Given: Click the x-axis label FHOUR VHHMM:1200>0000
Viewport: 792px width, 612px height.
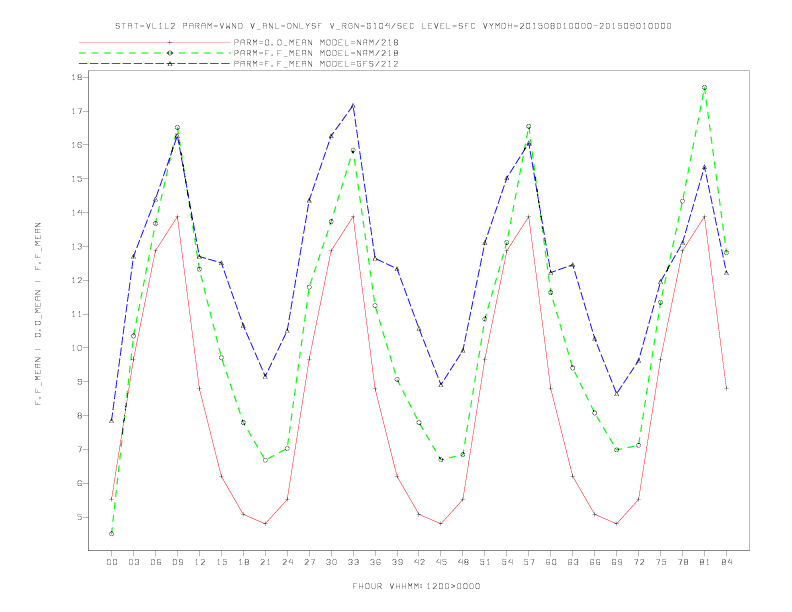Looking at the screenshot, I should click(416, 586).
